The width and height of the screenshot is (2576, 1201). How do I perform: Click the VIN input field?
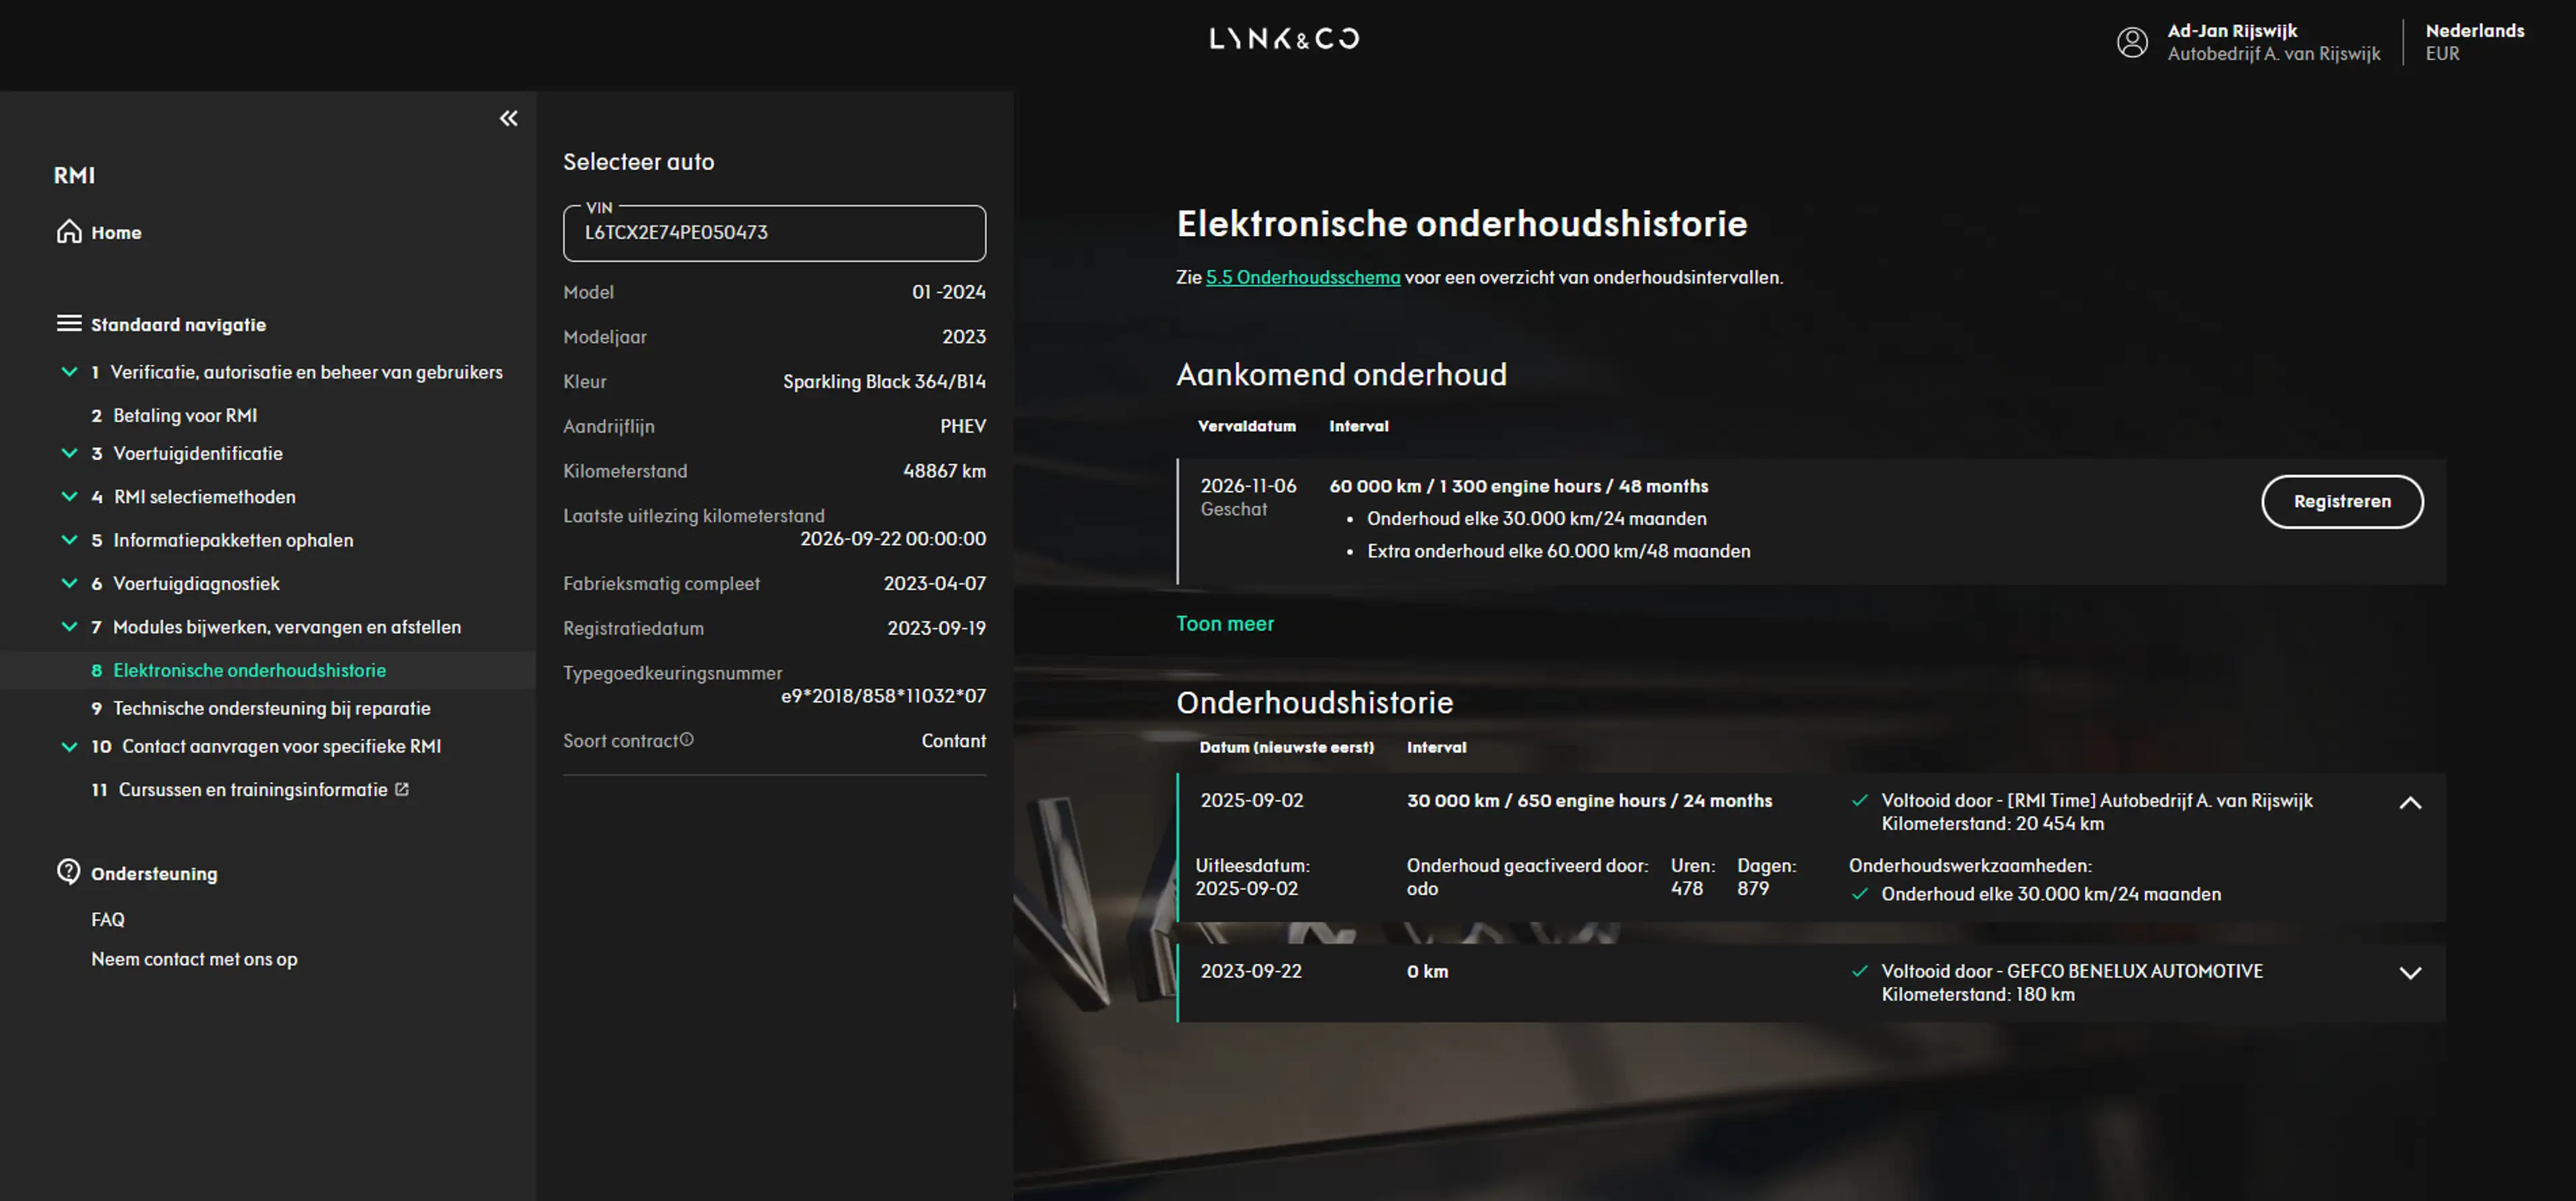774,233
